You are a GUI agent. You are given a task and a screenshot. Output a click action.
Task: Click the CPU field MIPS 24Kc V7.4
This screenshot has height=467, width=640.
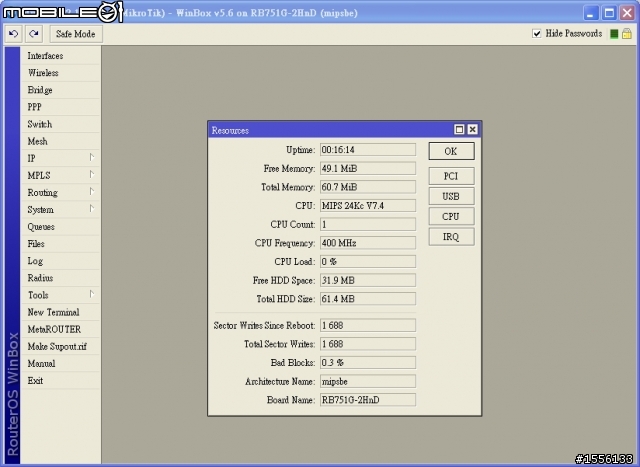[x=368, y=205]
